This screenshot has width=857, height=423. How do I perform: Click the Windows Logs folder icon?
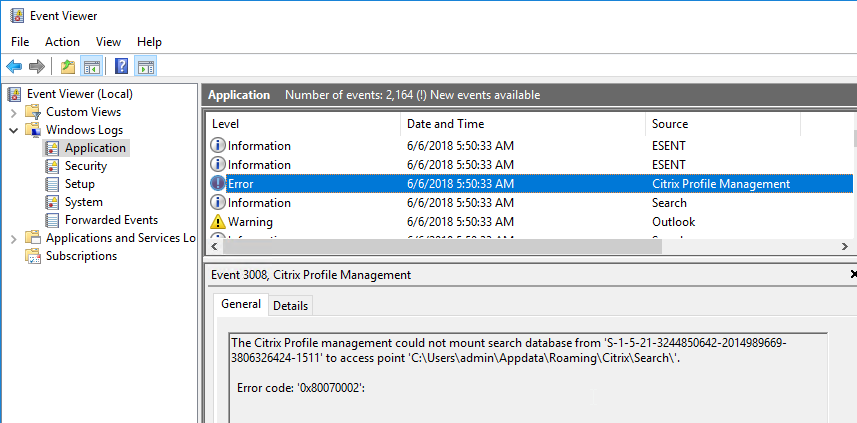coord(34,130)
